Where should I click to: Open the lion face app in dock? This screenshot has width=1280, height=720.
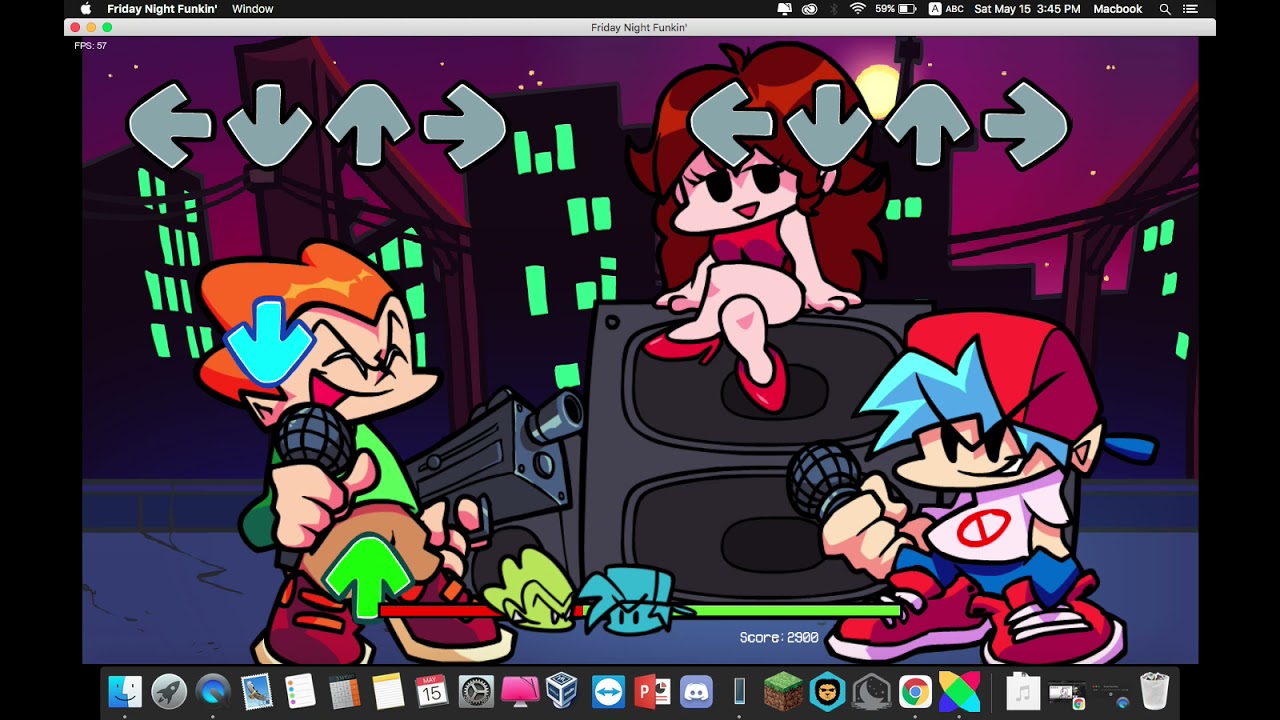pos(827,691)
